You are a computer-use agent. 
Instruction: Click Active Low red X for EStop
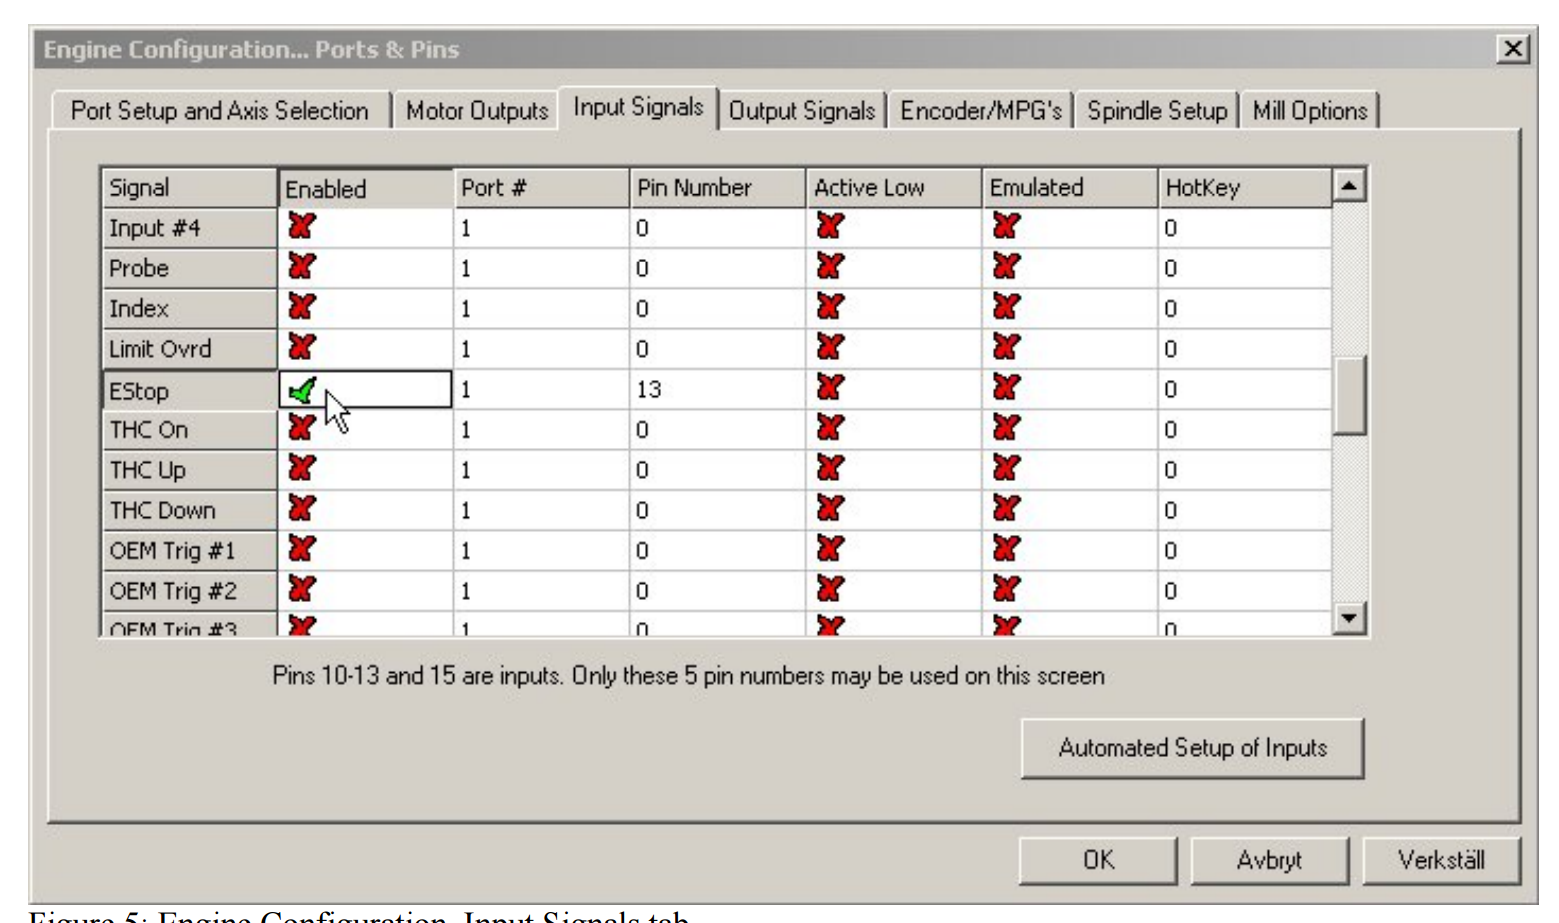pyautogui.click(x=830, y=388)
